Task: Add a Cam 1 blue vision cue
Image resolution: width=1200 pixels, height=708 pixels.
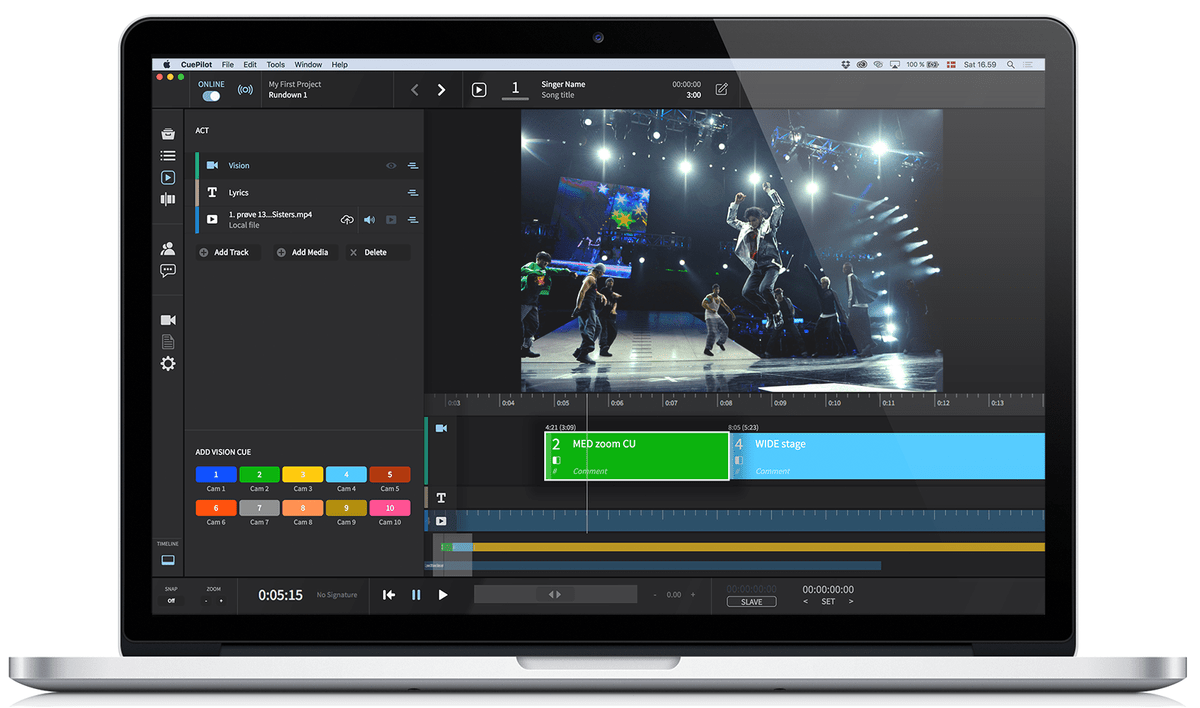Action: pos(215,475)
